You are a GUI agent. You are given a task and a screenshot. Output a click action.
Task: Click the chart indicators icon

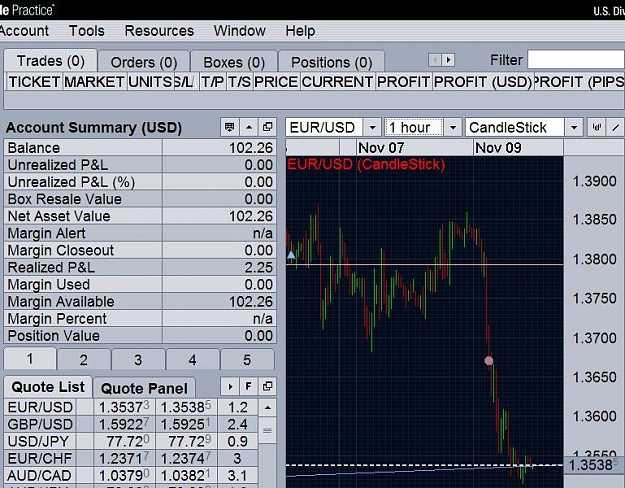[597, 128]
